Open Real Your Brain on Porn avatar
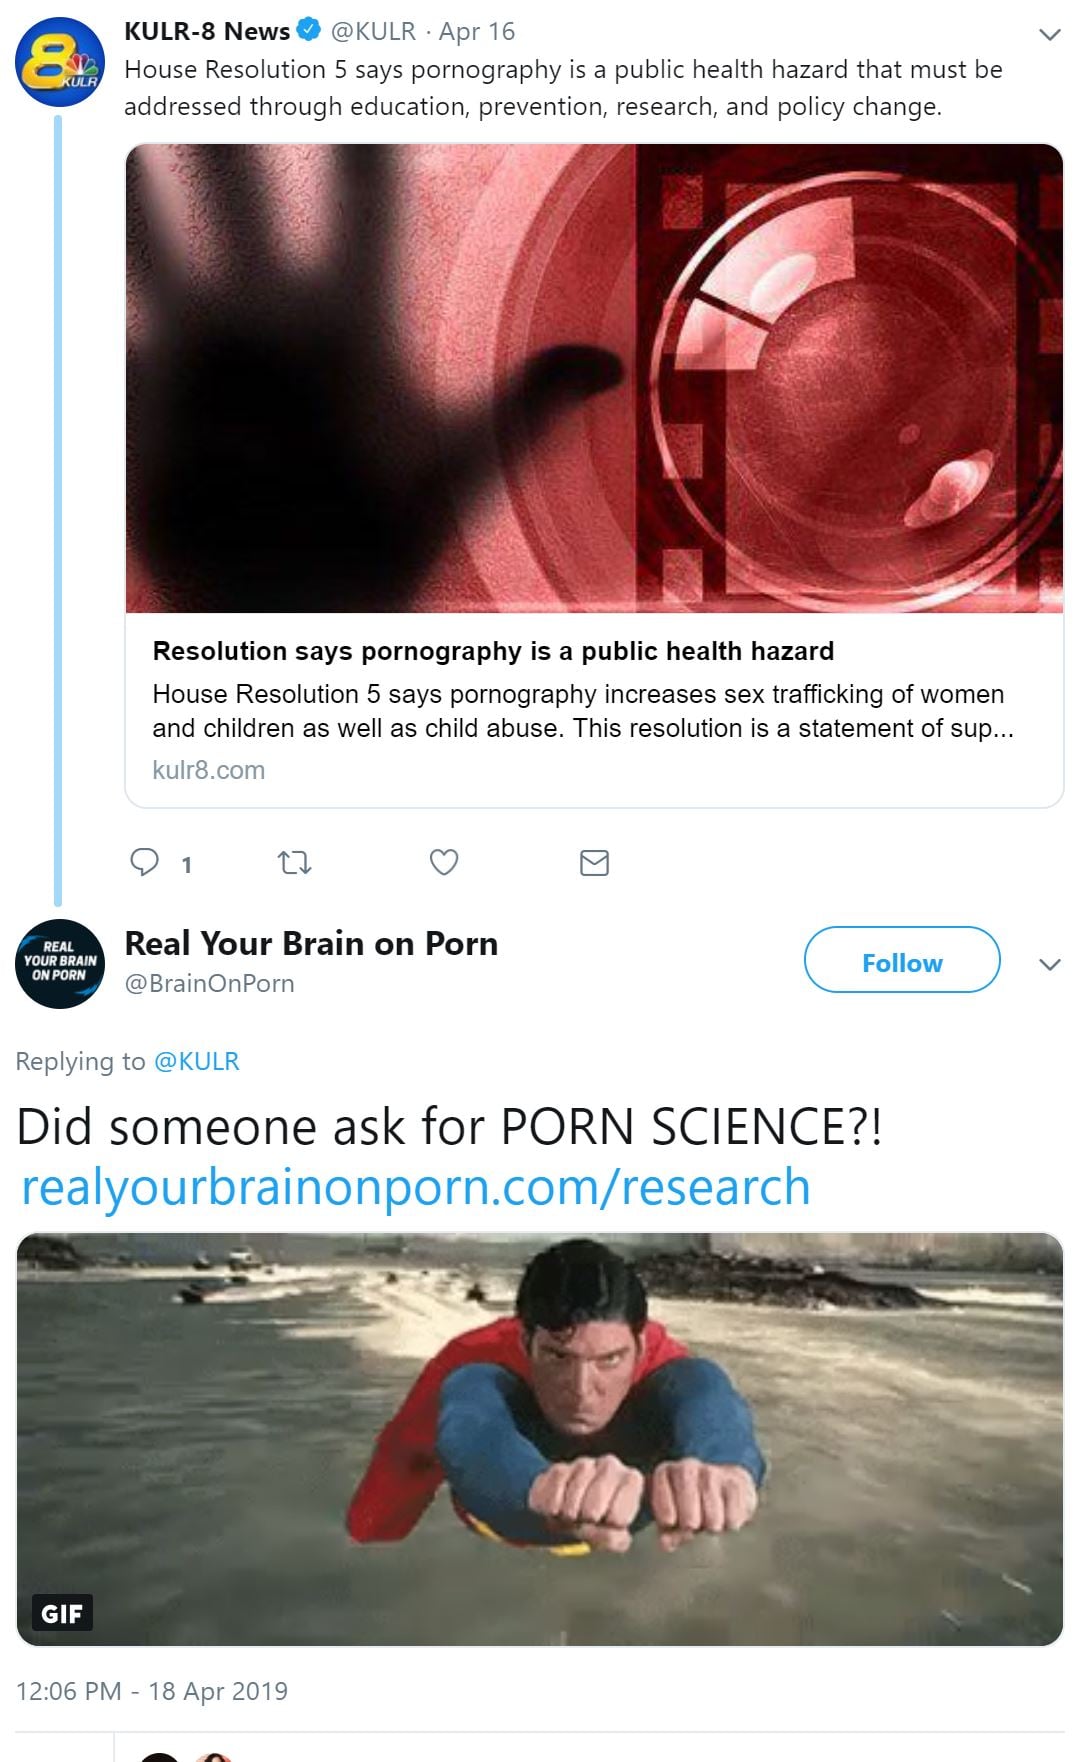This screenshot has height=1762, width=1090. 60,964
